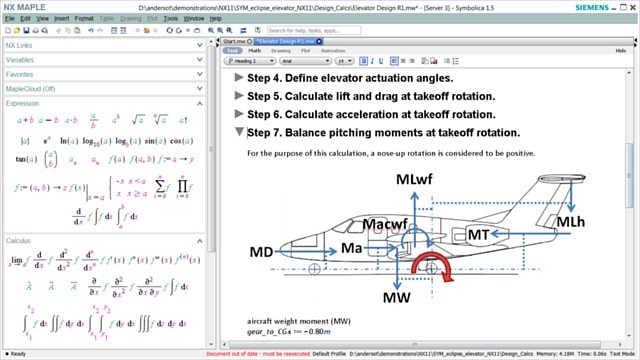Apply italic formatting with I icon

[372, 61]
